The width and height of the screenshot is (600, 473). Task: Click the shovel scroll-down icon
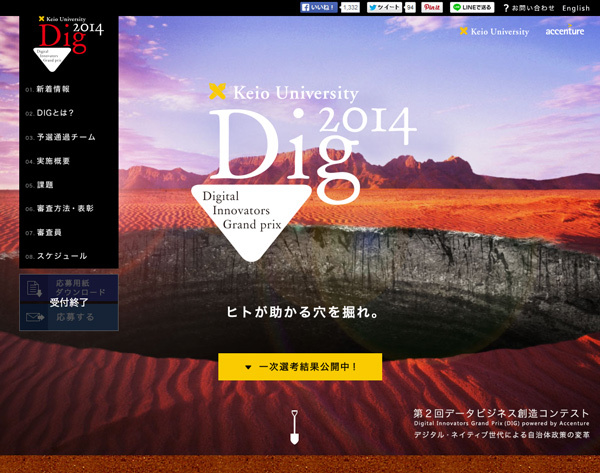coord(294,427)
